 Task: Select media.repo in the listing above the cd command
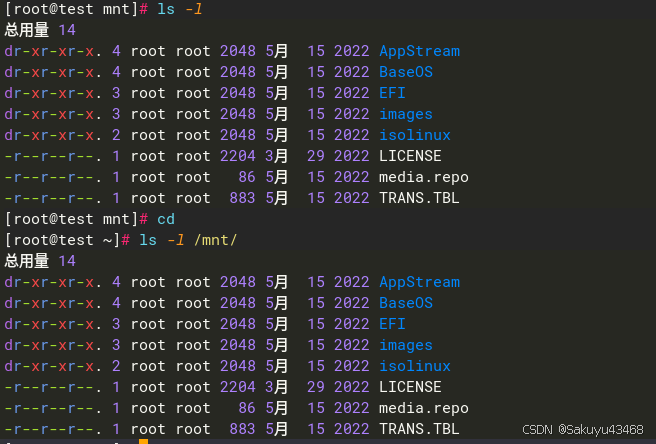point(424,177)
